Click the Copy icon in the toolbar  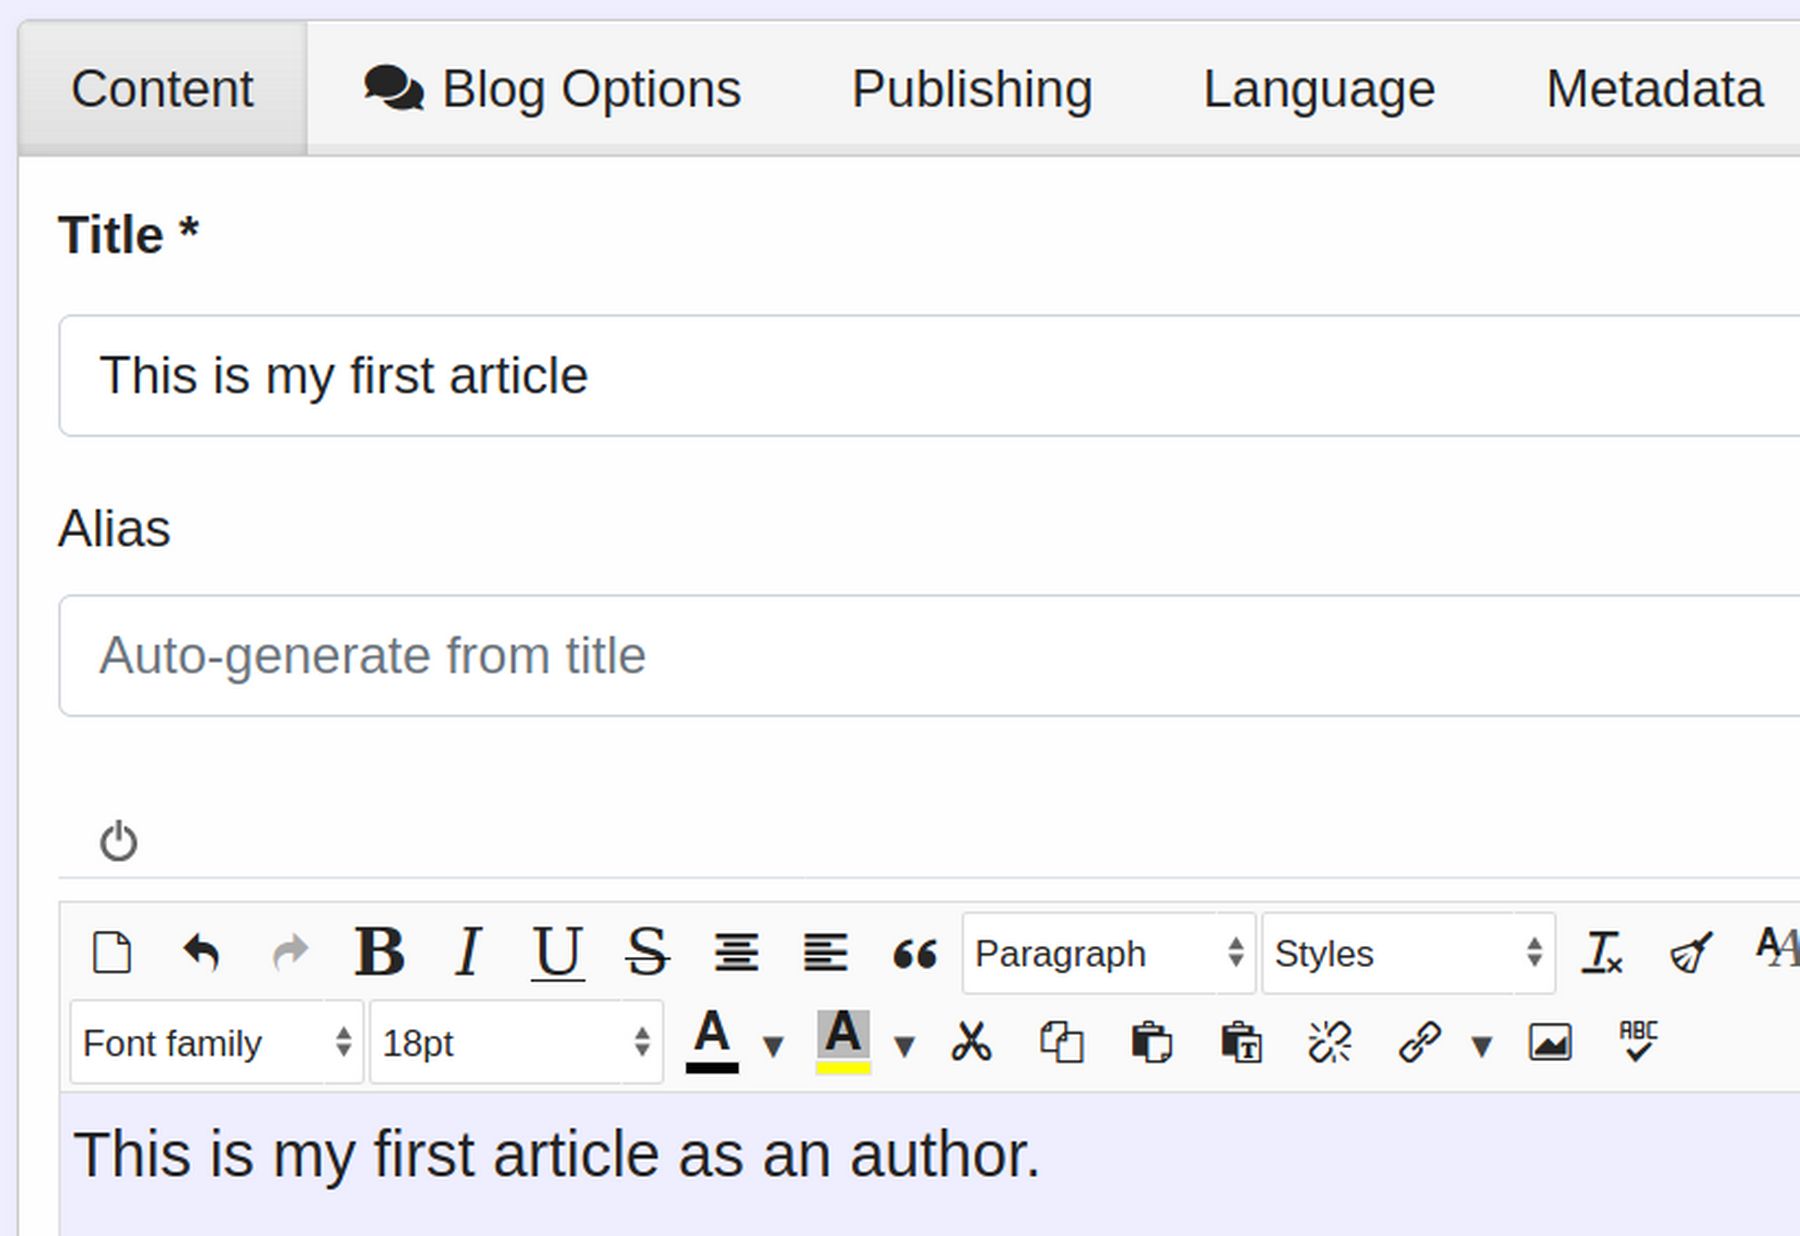[1061, 1042]
